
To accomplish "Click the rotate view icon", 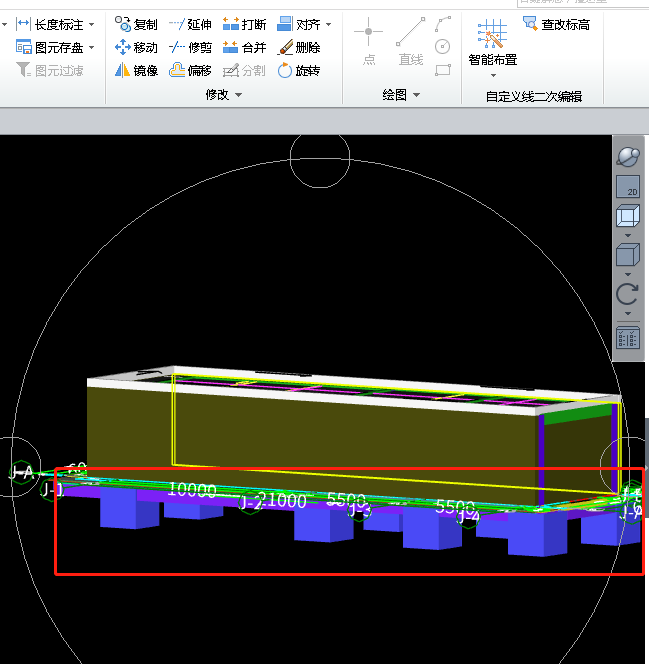I will 627,294.
